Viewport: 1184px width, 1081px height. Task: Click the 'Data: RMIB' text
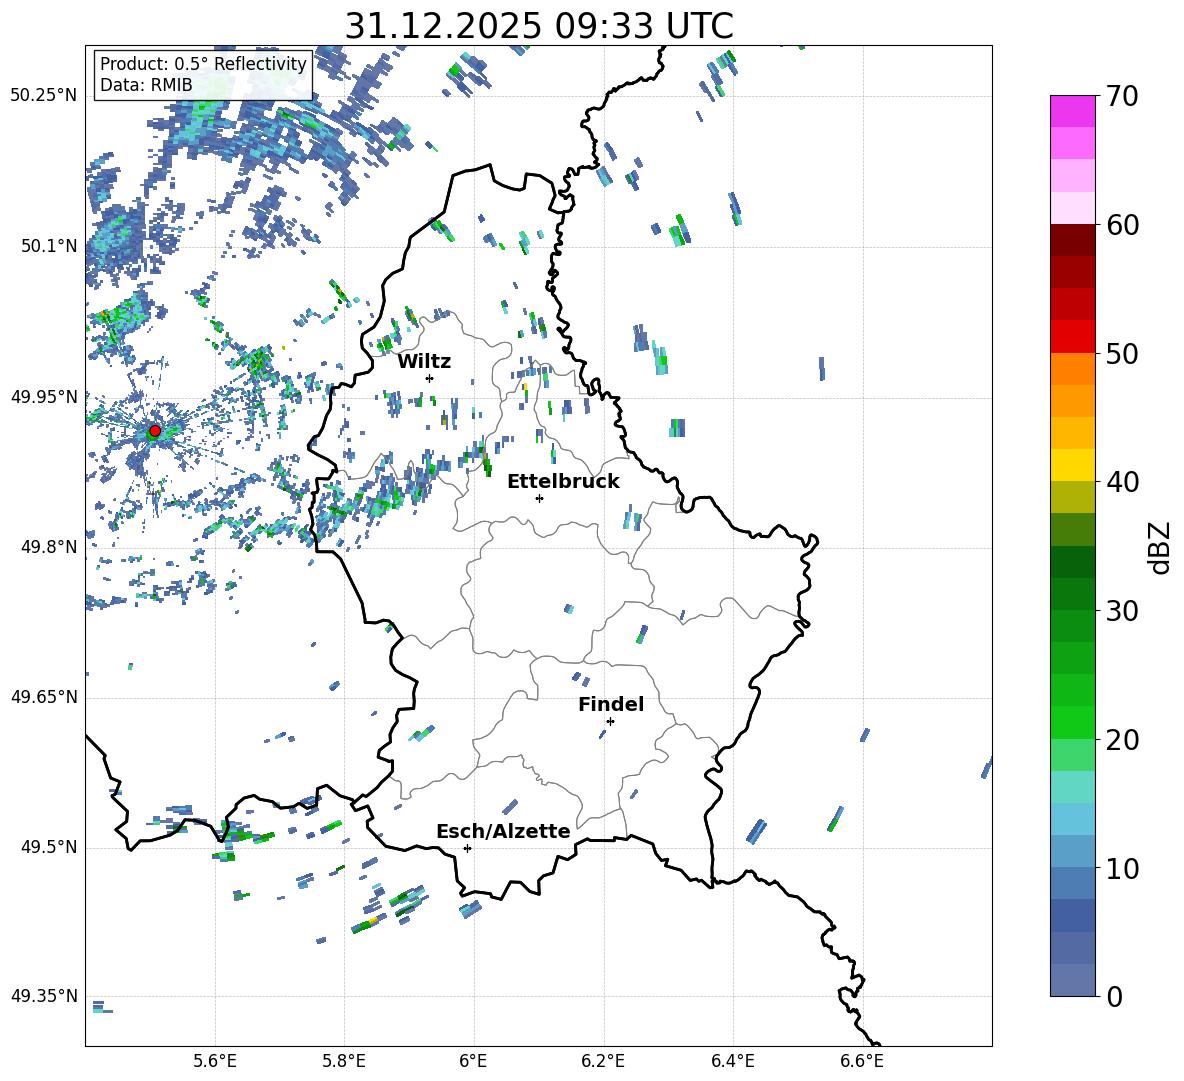pos(146,85)
